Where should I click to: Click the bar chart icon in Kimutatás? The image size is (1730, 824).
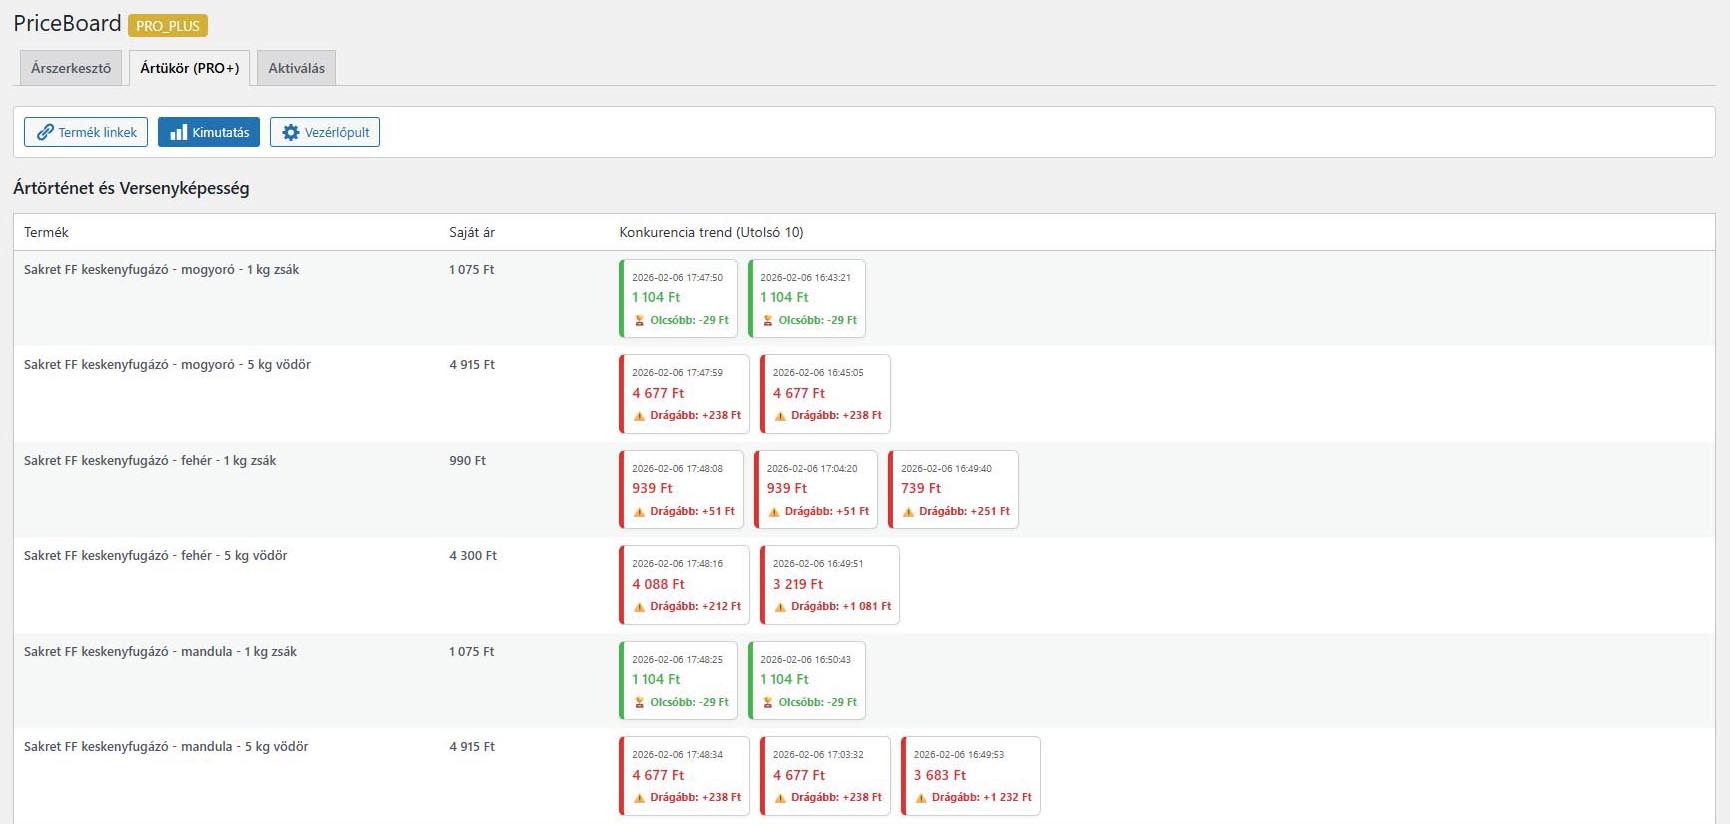click(x=178, y=132)
